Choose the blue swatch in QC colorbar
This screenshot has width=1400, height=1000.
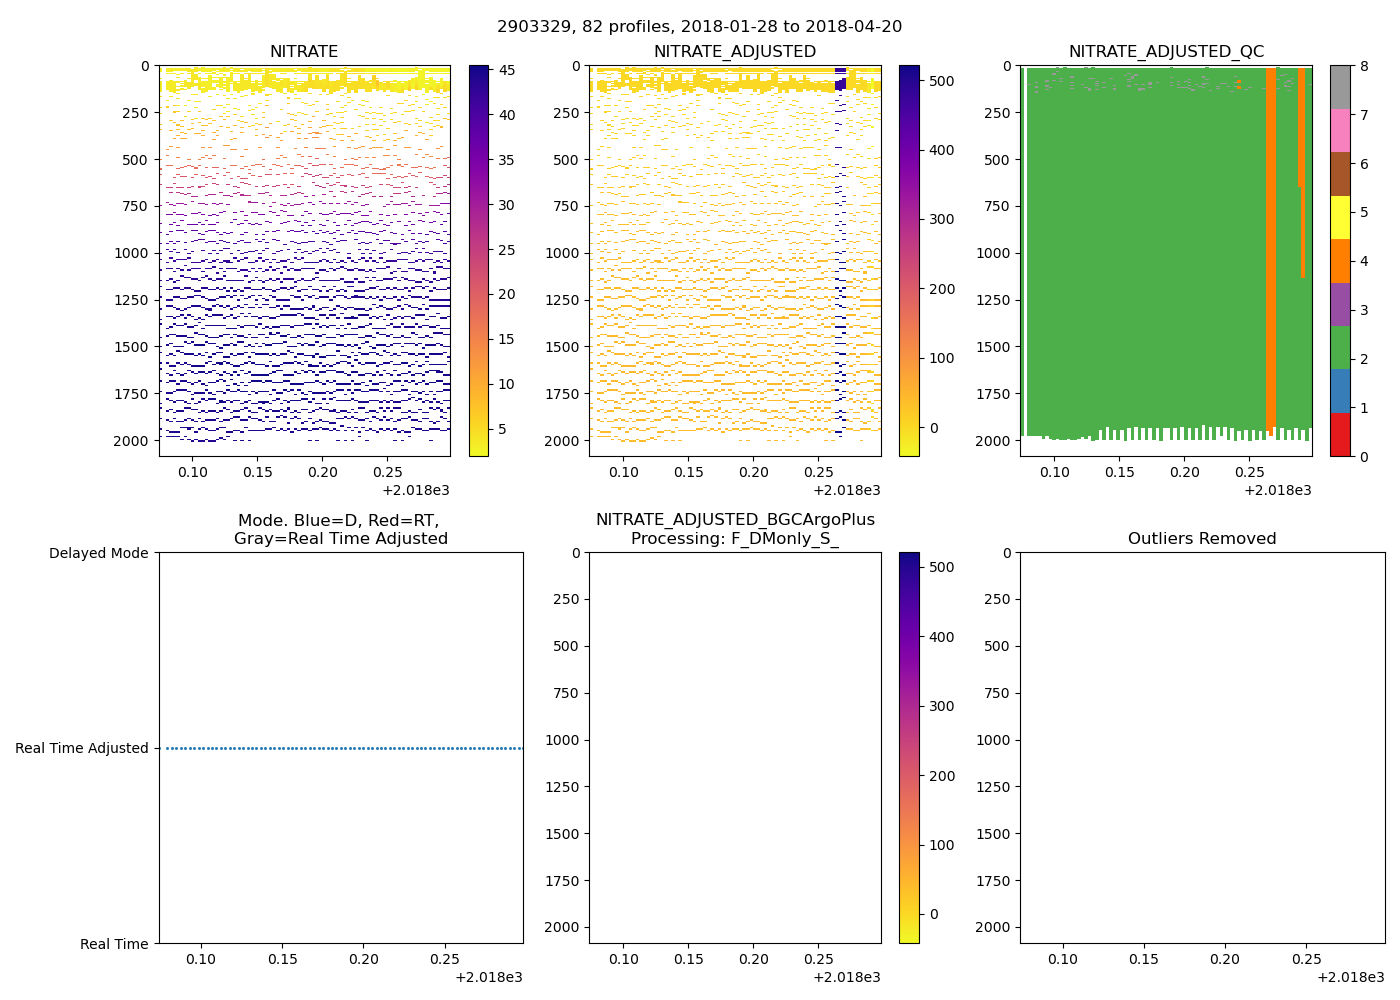click(1339, 391)
